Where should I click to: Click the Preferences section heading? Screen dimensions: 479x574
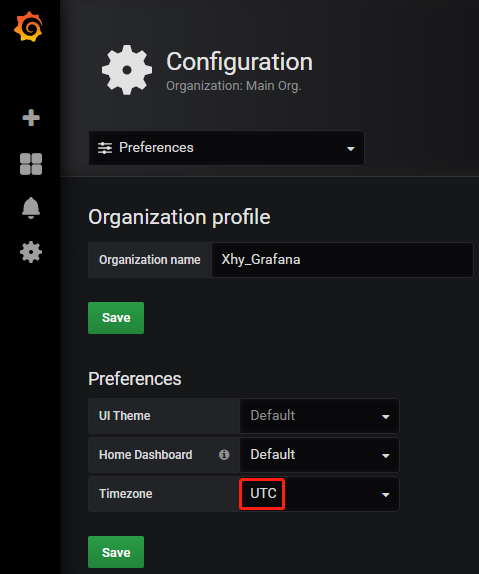(135, 379)
